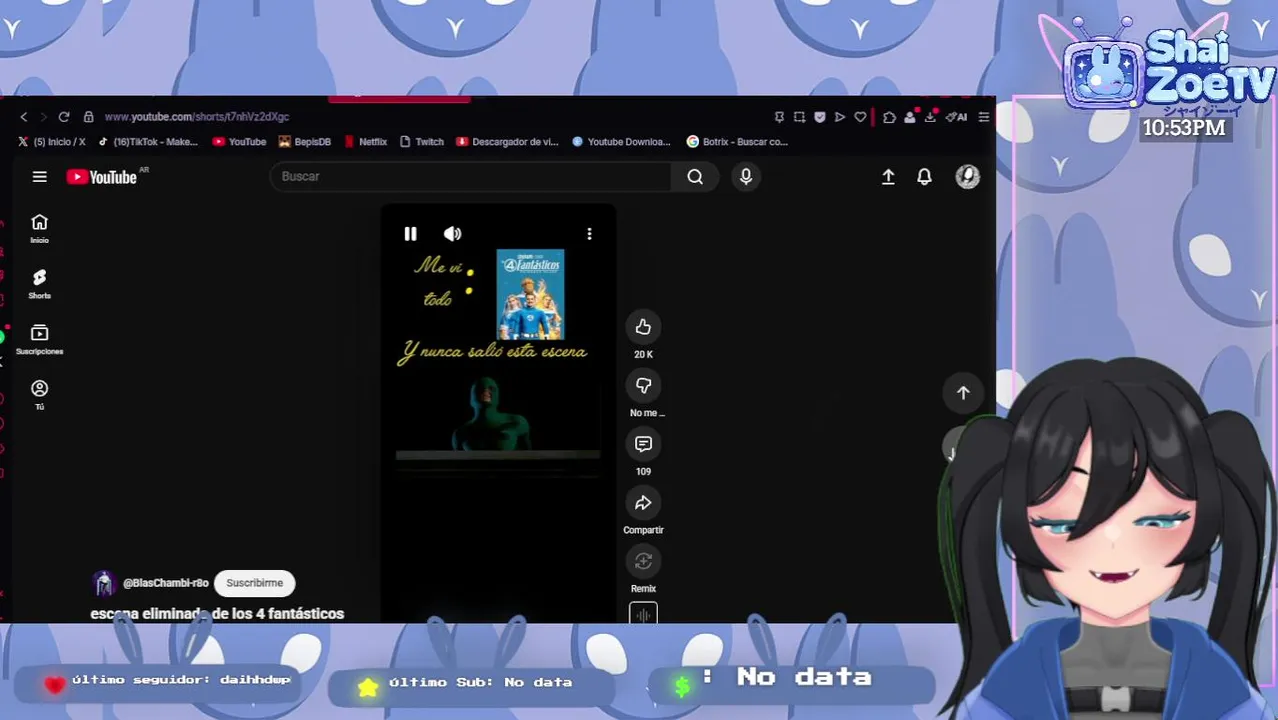Click the shield icon in browser toolbar
The width and height of the screenshot is (1278, 720).
coord(820,117)
